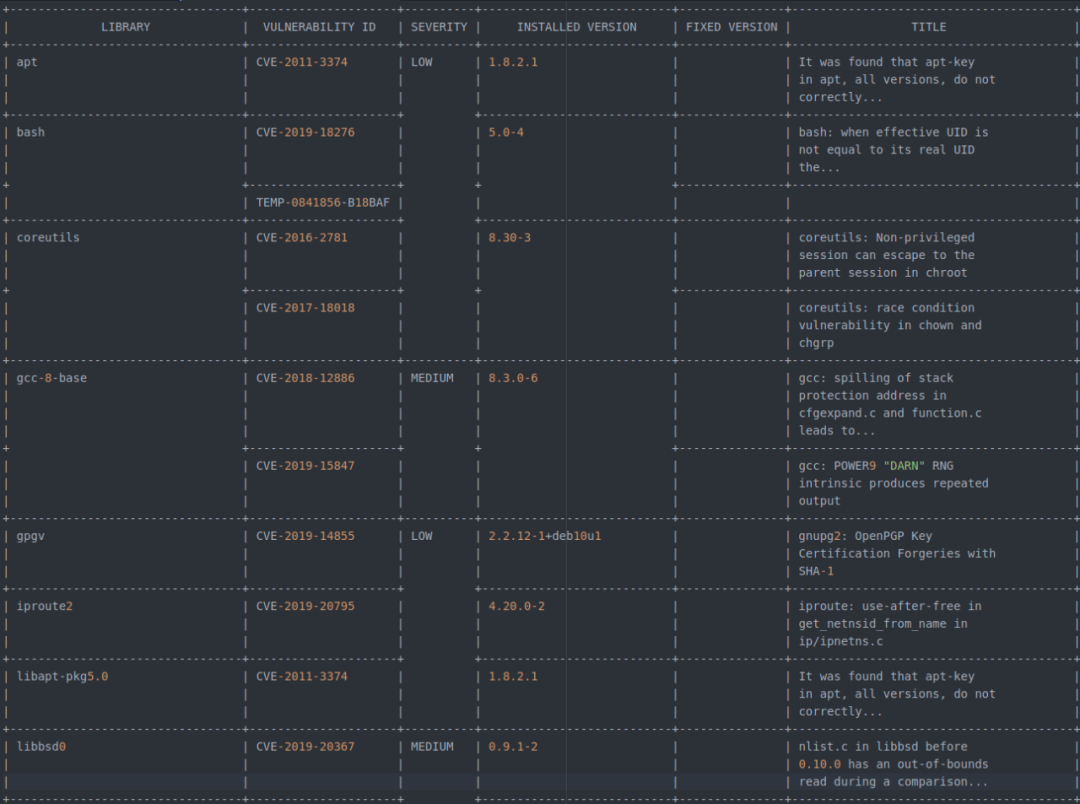
Task: Click version 1.8.2.1 in the apt row
Action: [513, 62]
